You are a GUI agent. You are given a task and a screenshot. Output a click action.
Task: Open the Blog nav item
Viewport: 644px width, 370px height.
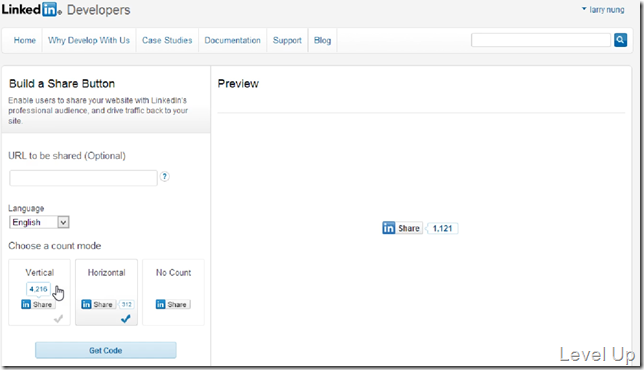pos(322,40)
